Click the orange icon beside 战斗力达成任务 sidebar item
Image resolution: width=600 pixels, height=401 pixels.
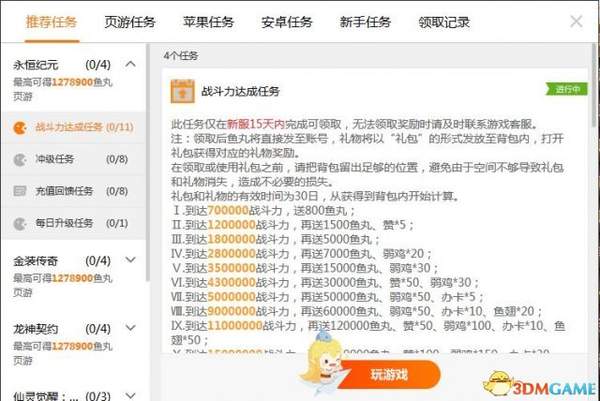pos(20,127)
